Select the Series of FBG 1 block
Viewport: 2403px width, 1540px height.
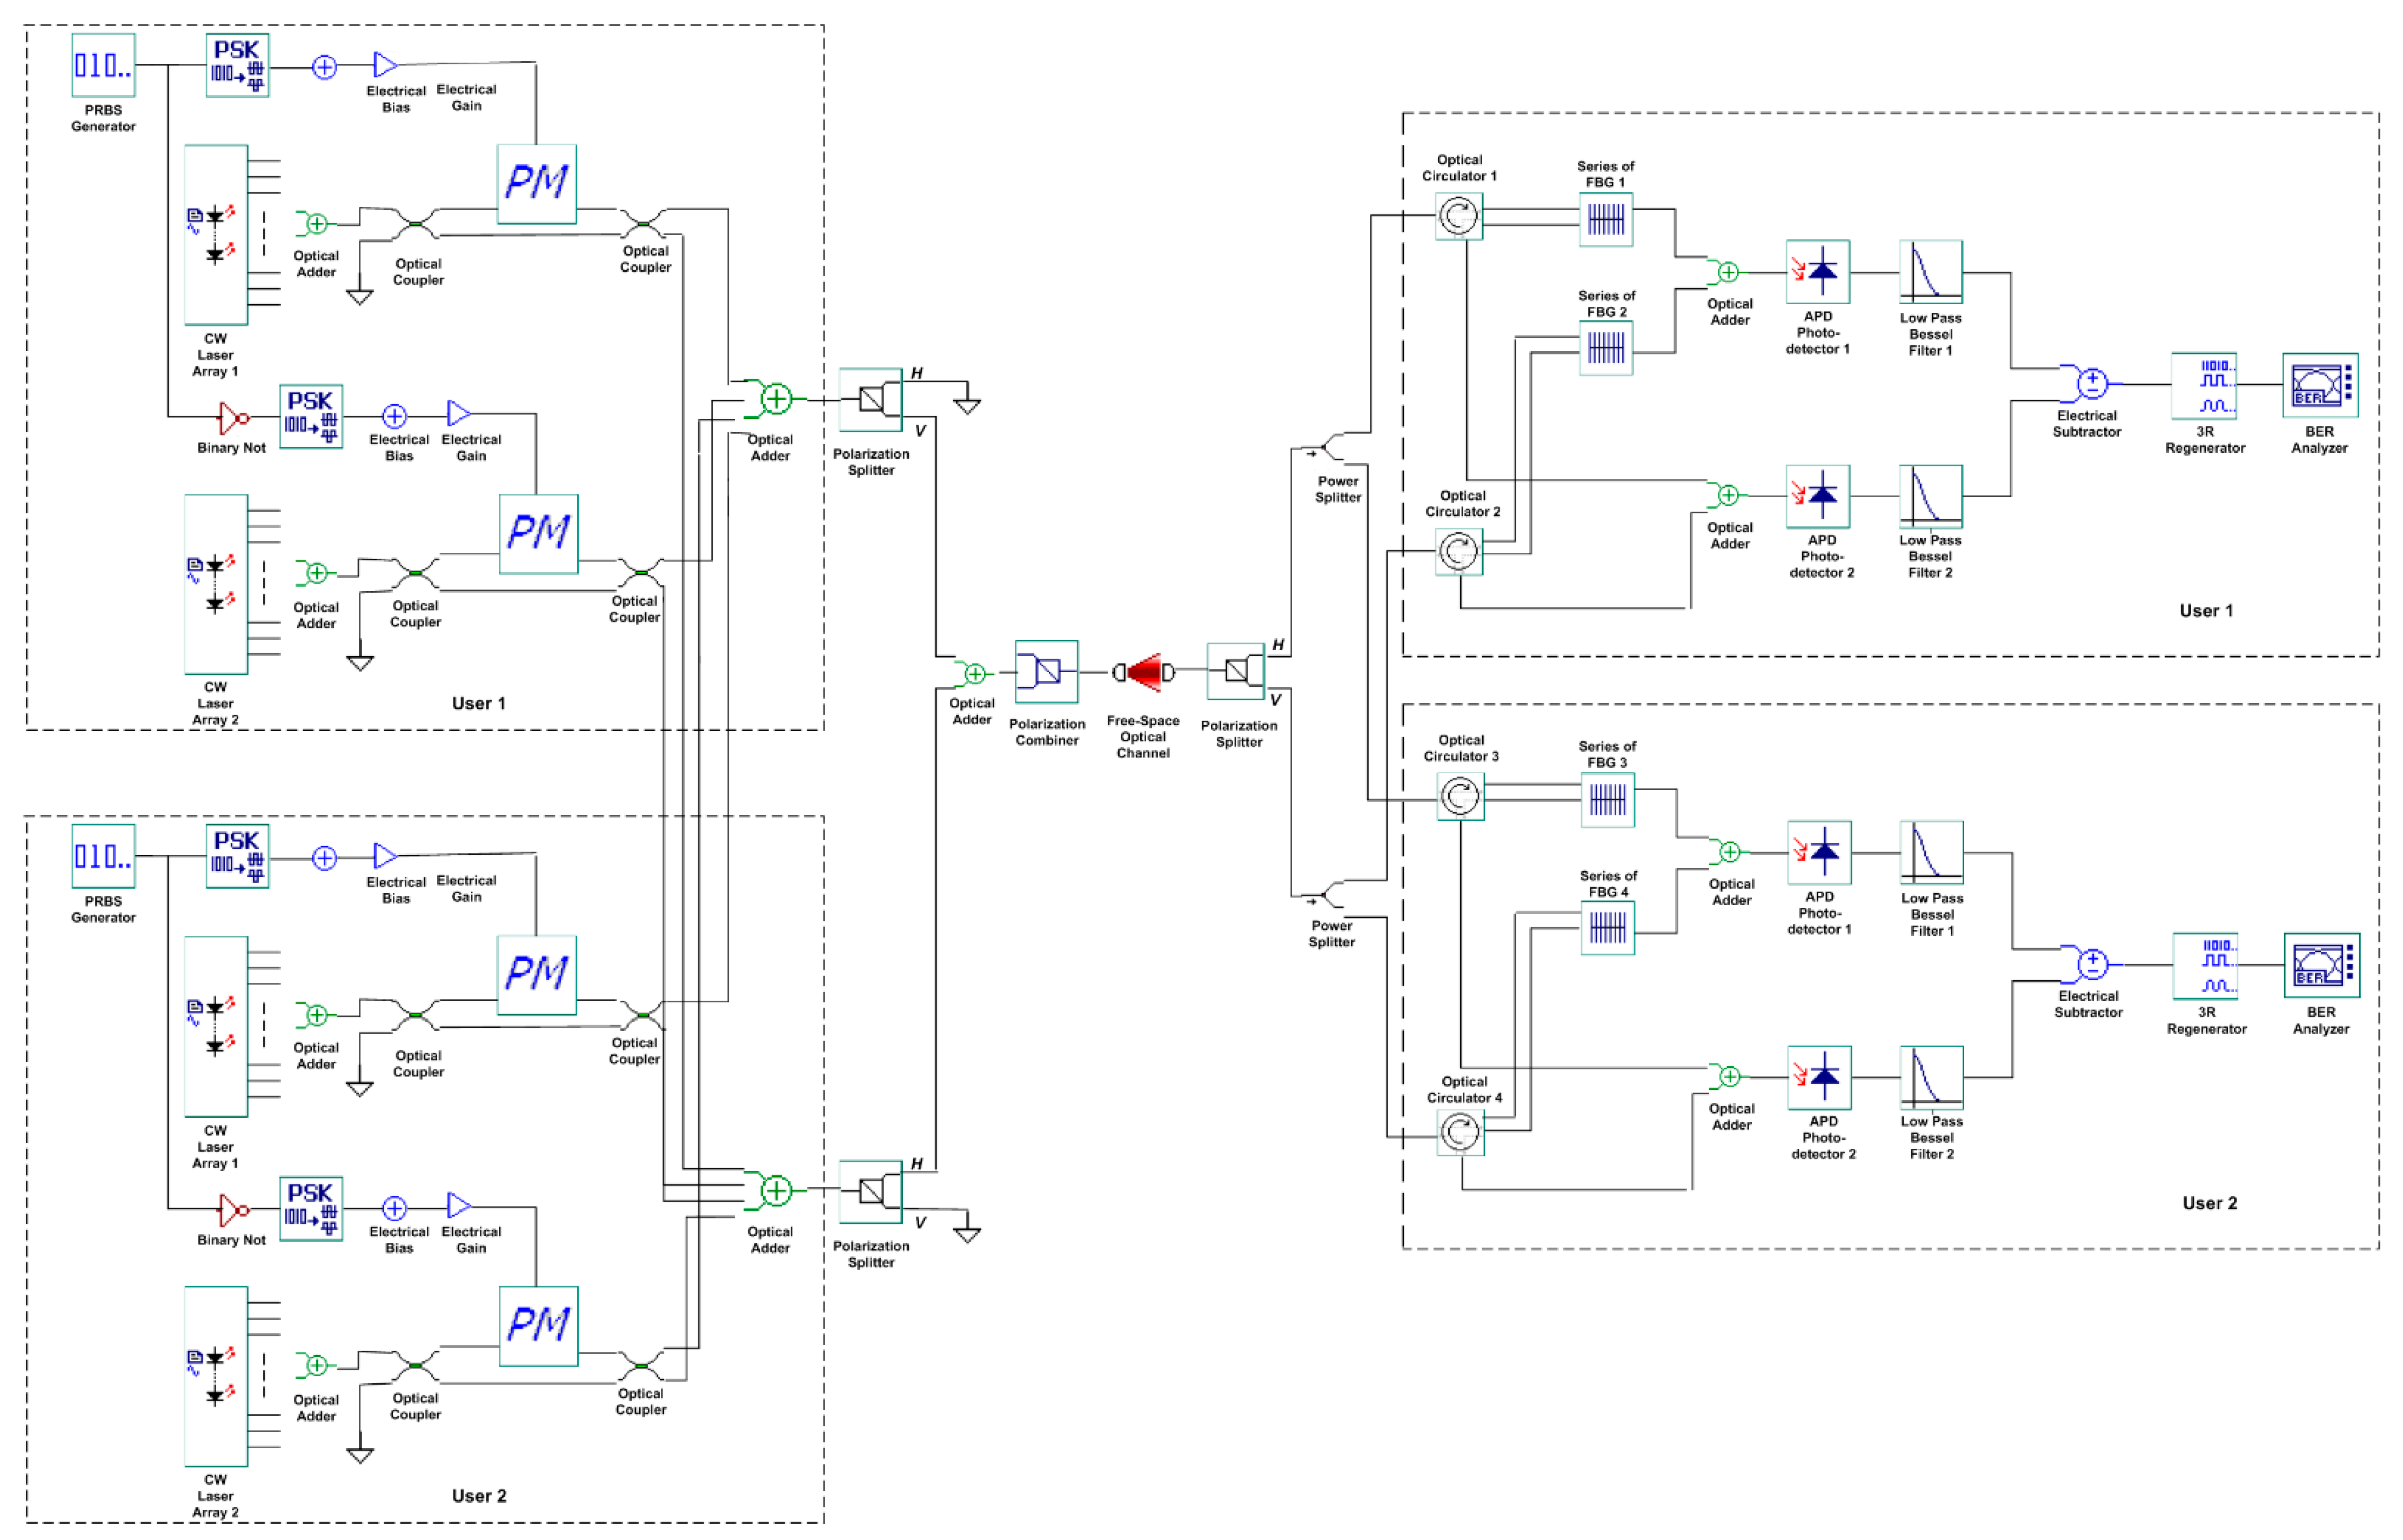pyautogui.click(x=1606, y=219)
